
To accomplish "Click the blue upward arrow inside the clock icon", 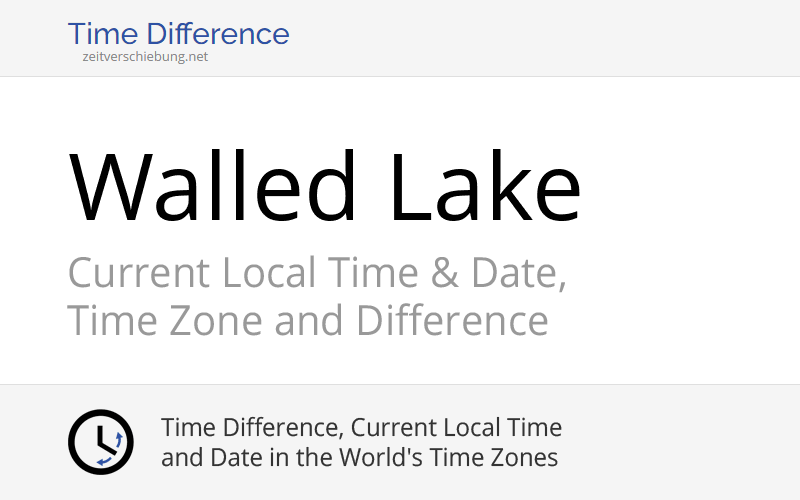I will pyautogui.click(x=119, y=440).
